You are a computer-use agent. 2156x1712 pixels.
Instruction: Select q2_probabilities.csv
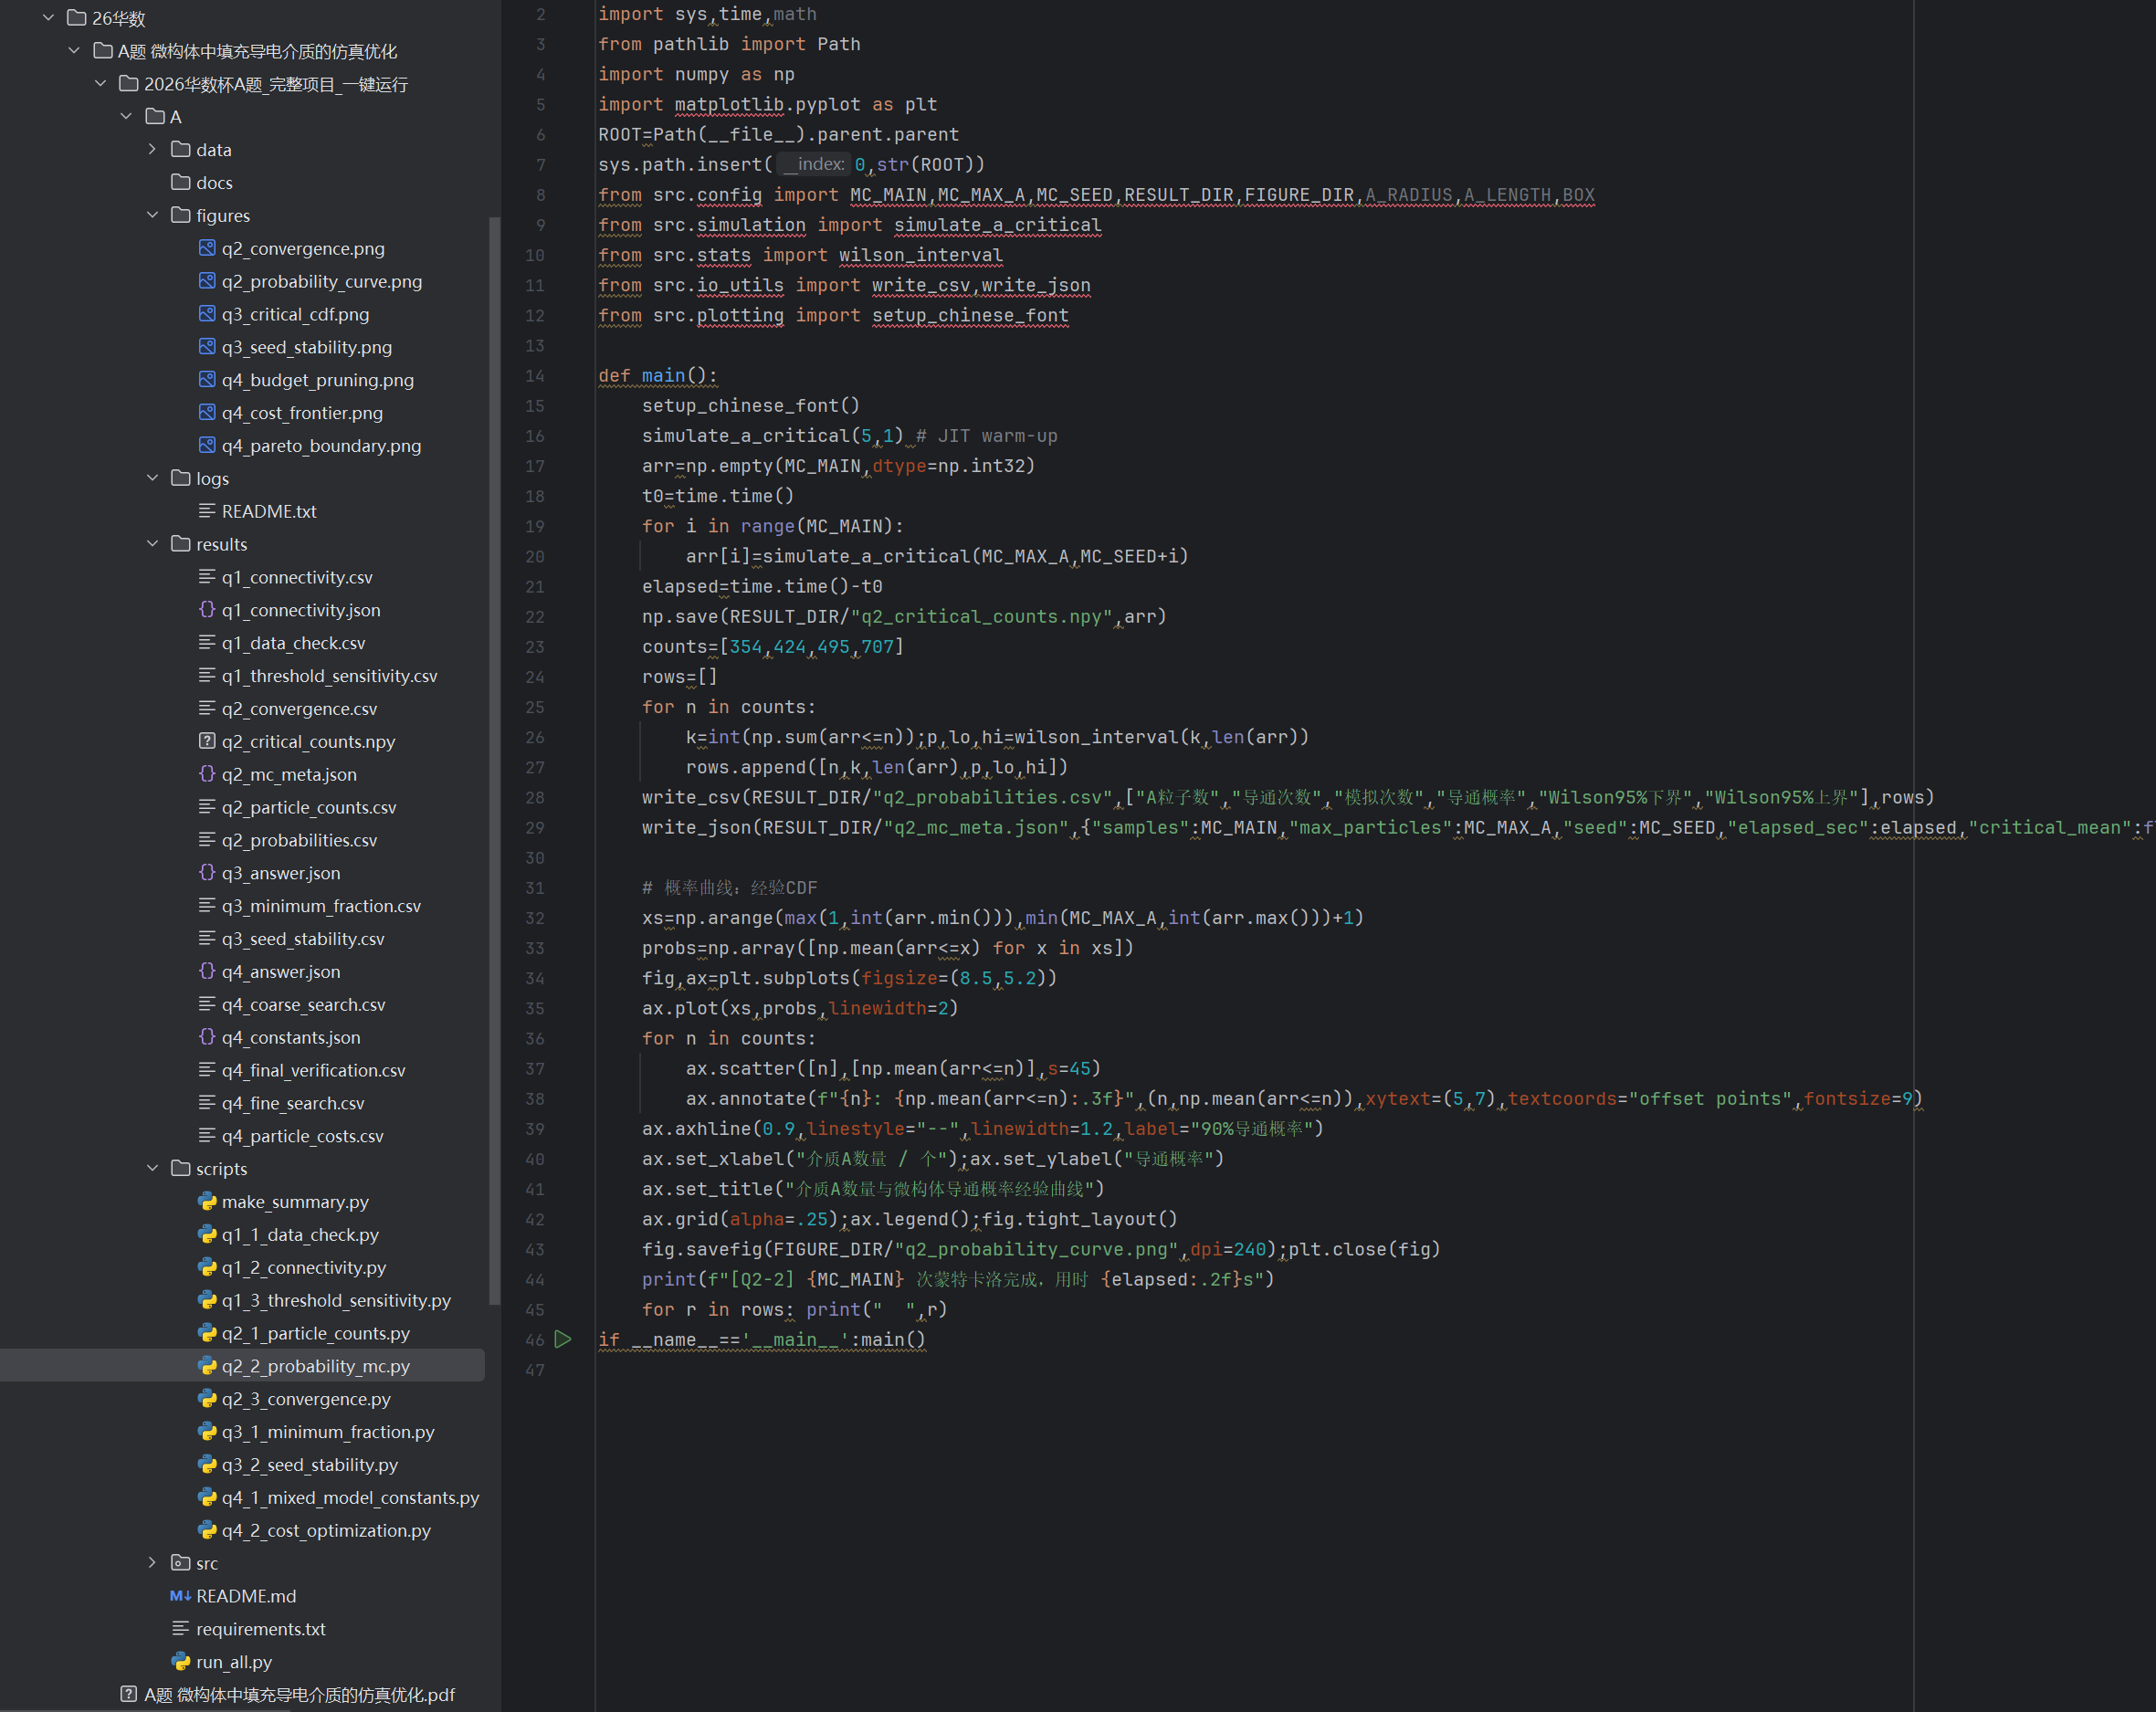click(x=299, y=840)
